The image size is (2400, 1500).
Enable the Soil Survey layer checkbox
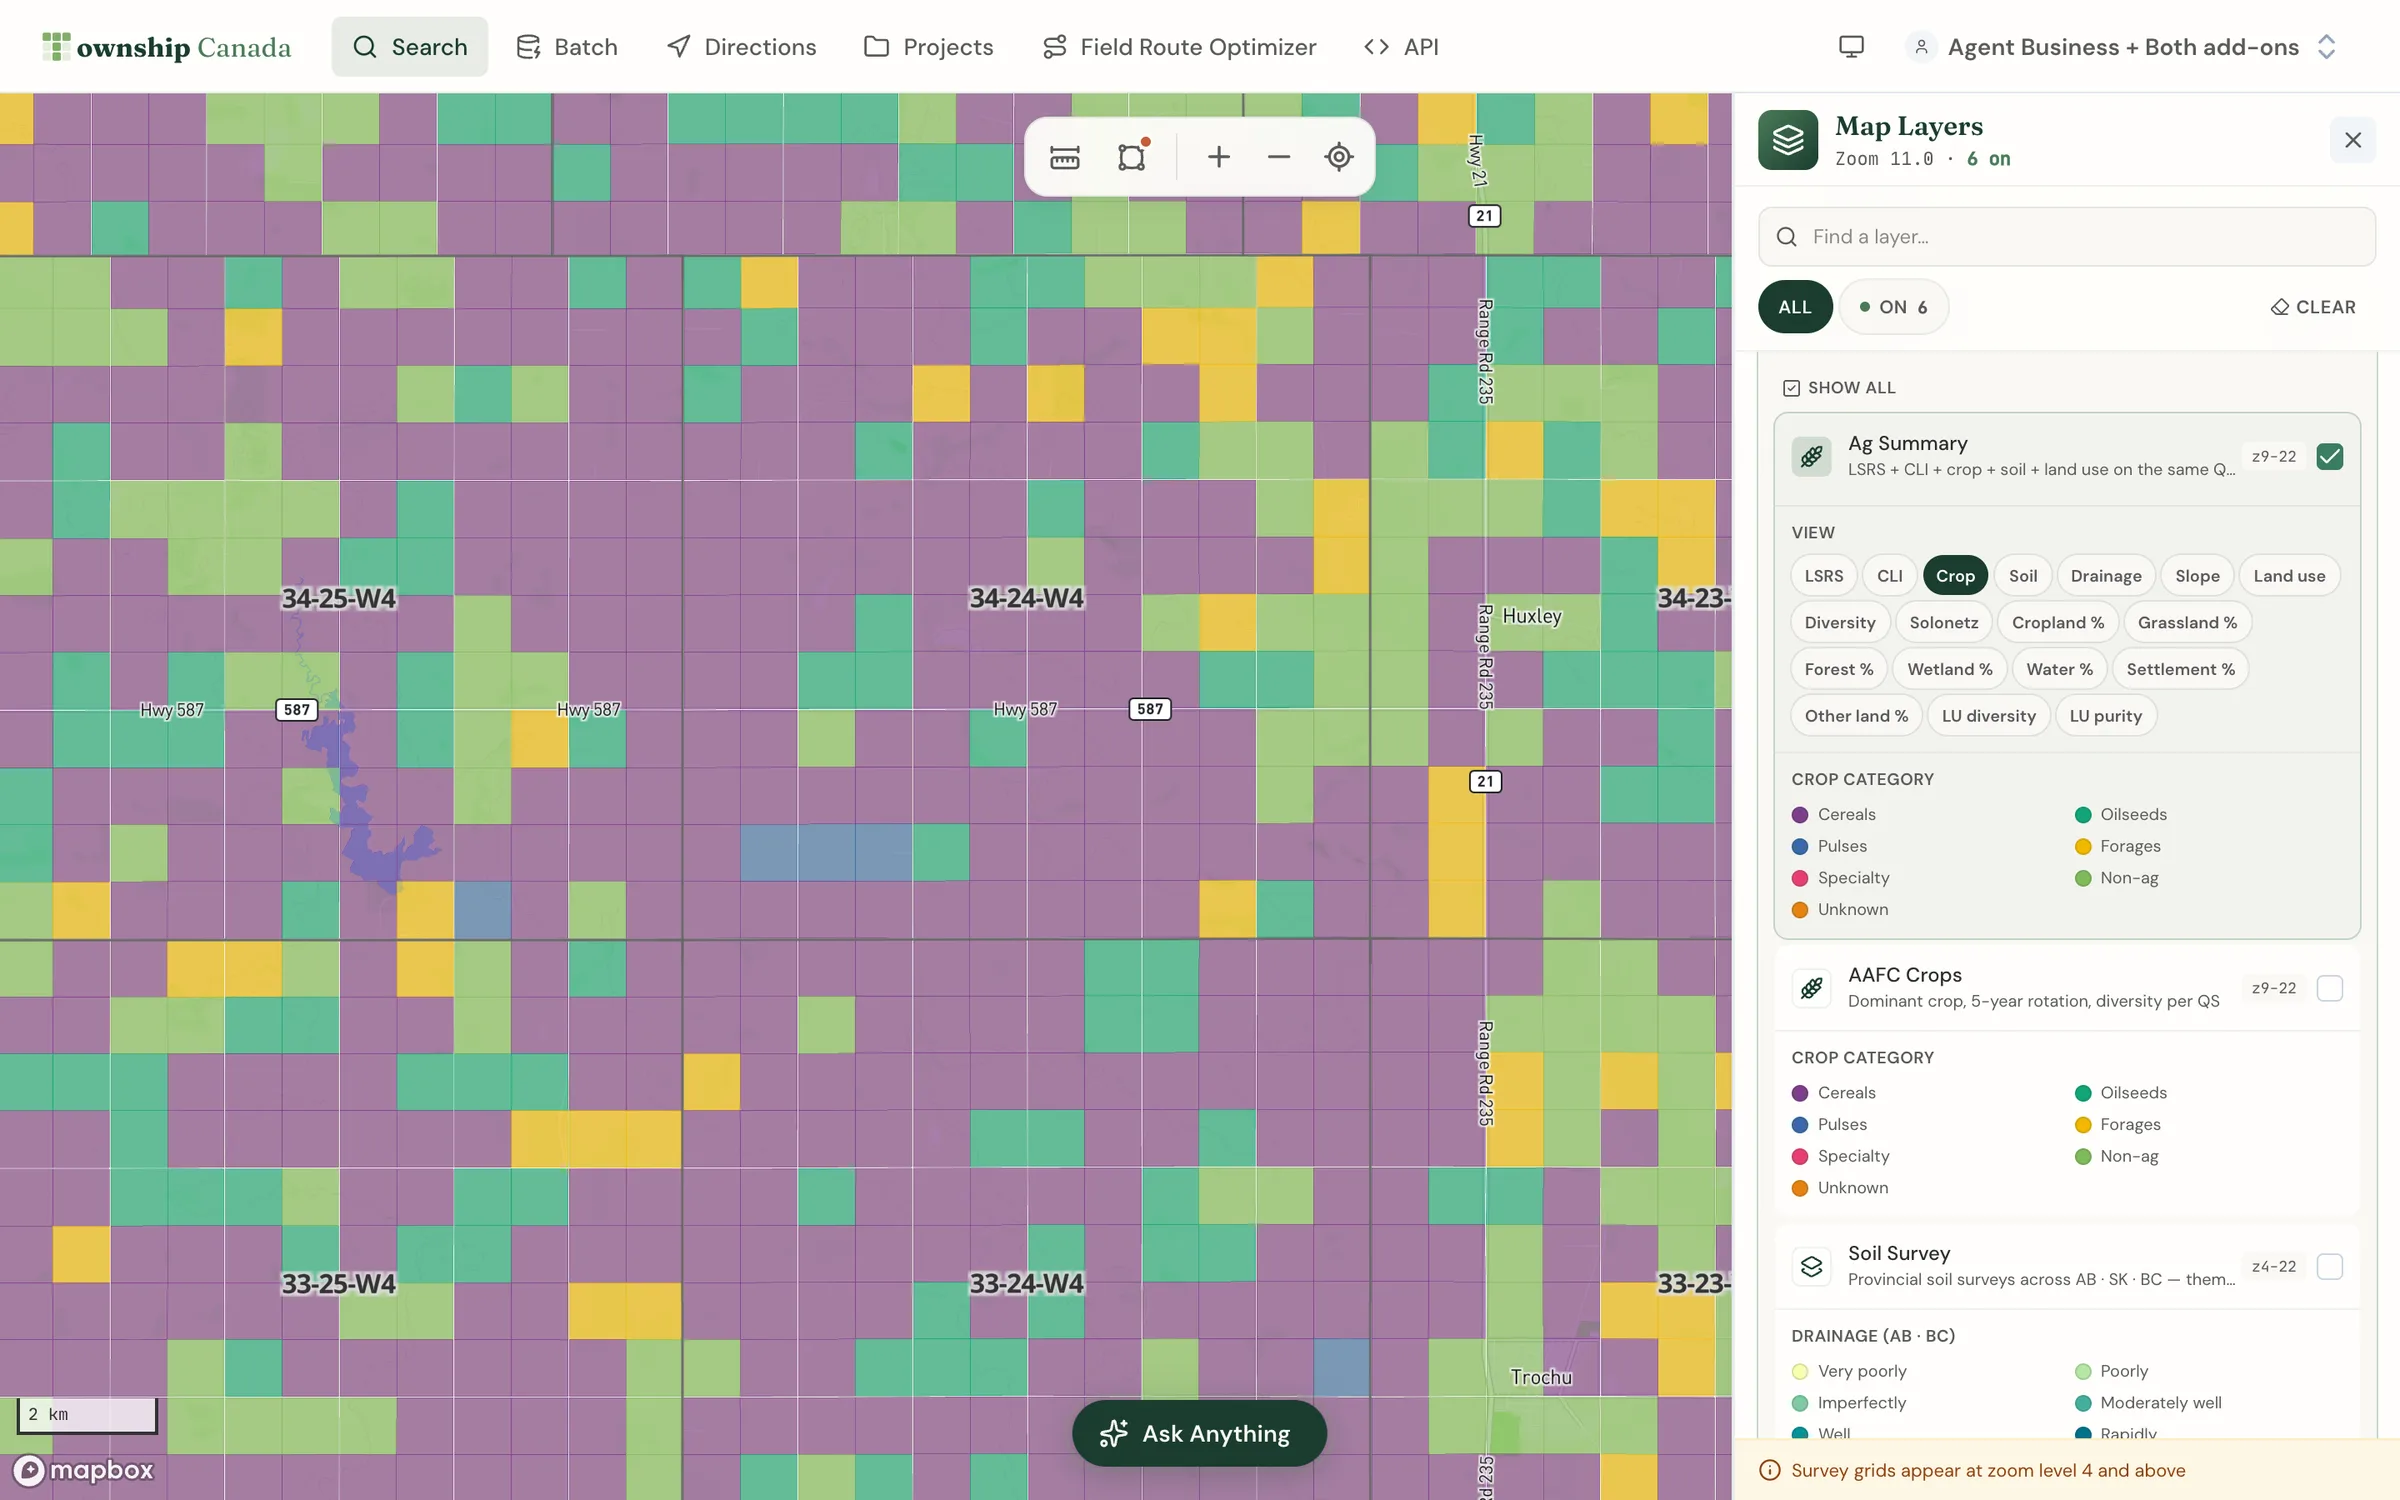2329,1267
